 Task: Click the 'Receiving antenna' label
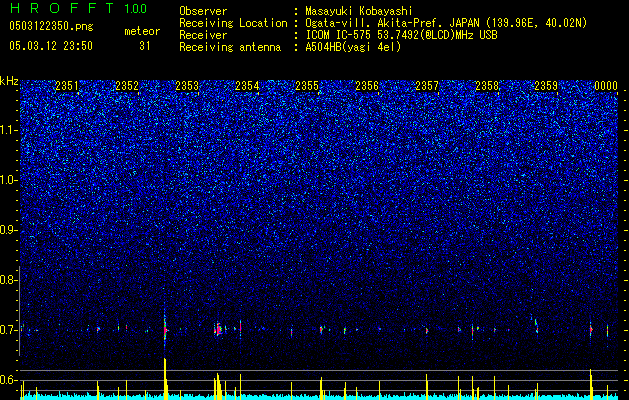coord(230,47)
